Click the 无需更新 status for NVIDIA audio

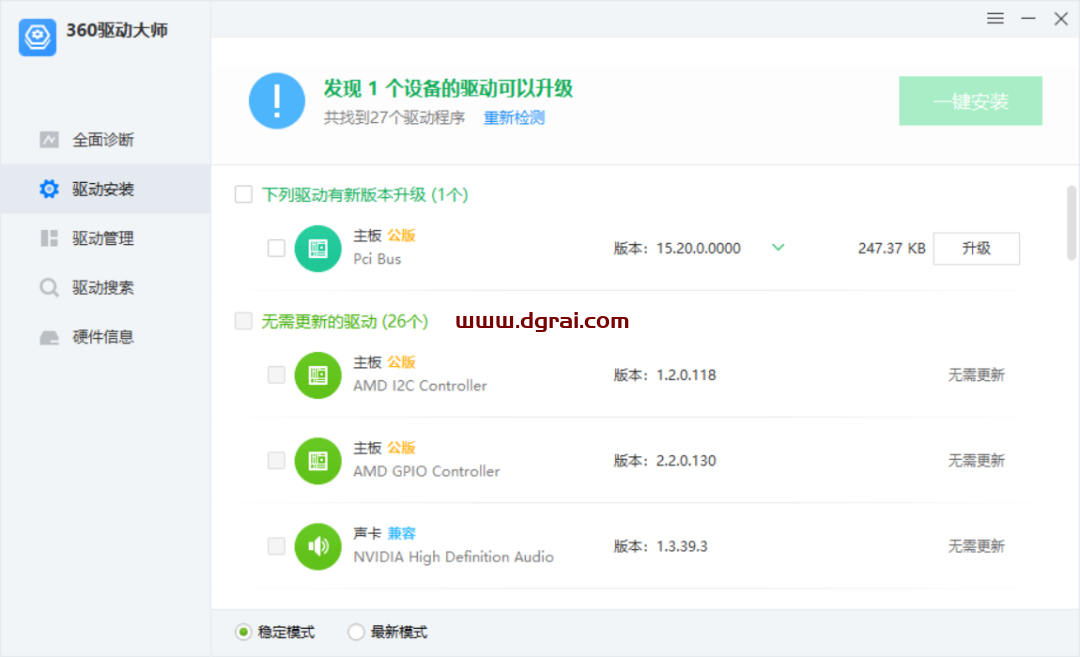point(977,546)
